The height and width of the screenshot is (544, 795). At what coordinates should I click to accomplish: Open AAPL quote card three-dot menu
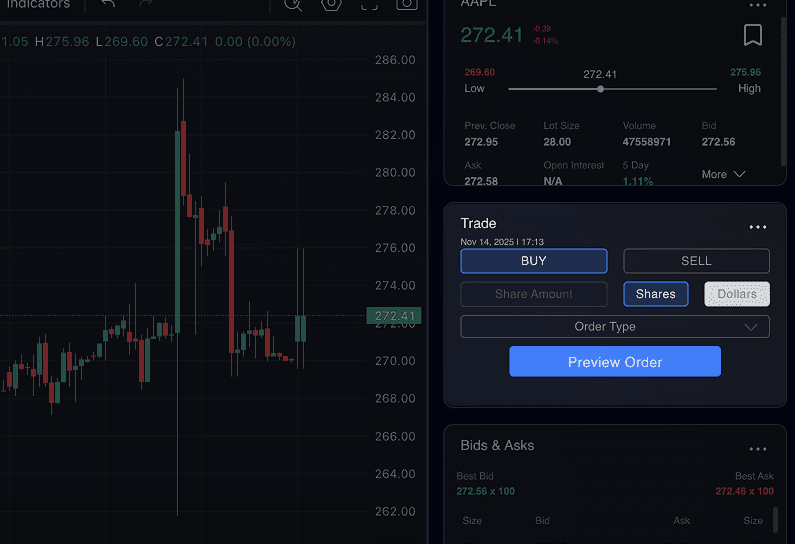click(x=757, y=5)
